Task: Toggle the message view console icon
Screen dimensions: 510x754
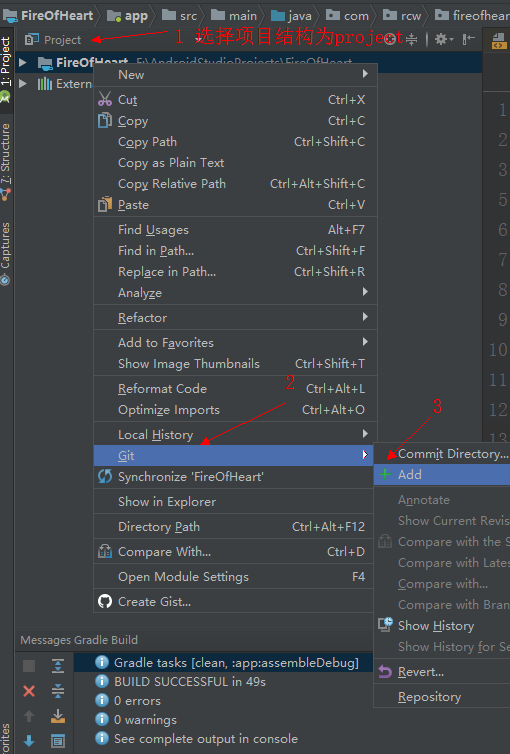Action: [58, 741]
